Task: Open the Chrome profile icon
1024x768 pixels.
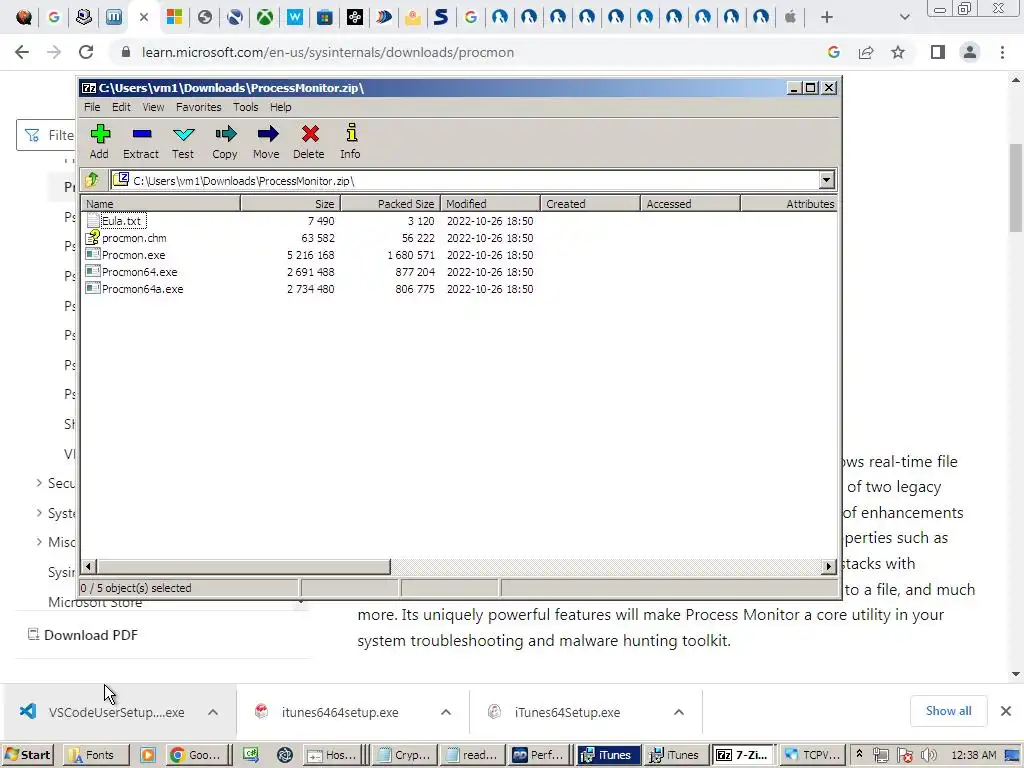Action: pyautogui.click(x=970, y=52)
